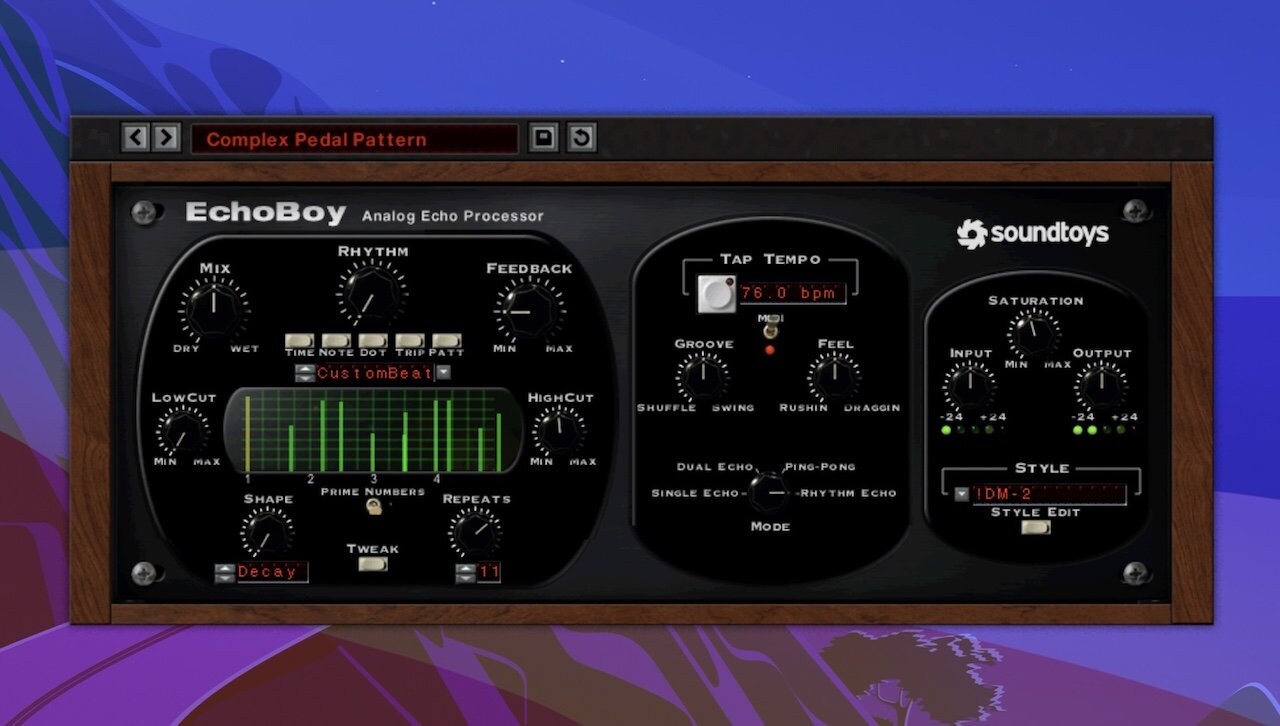The height and width of the screenshot is (726, 1280).
Task: Click the 76.0 bpm tempo field
Action: [792, 293]
